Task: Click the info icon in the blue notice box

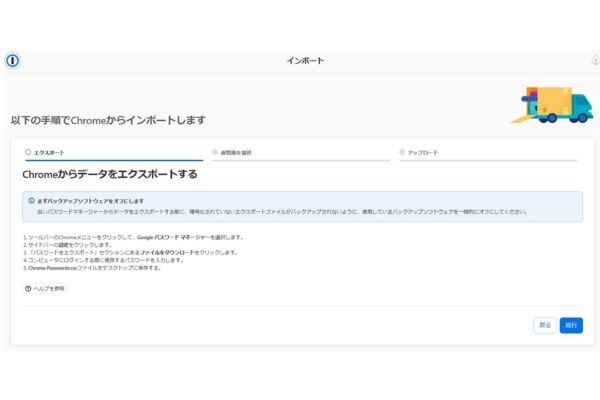Action: 31,201
